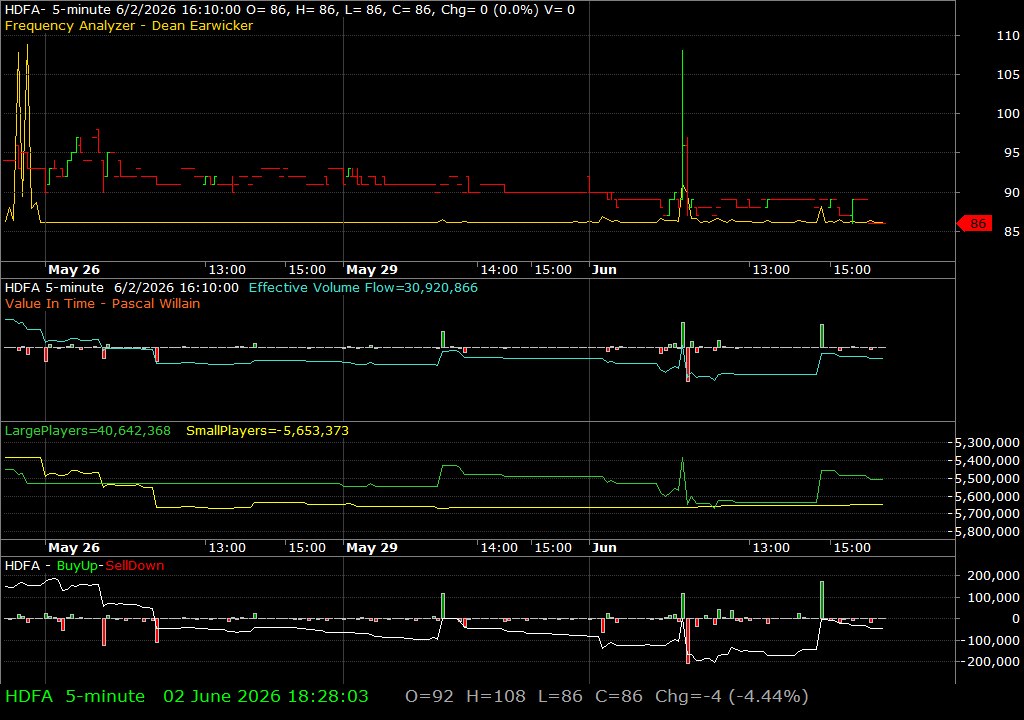
Task: Click the 110 price axis label
Action: point(1008,36)
